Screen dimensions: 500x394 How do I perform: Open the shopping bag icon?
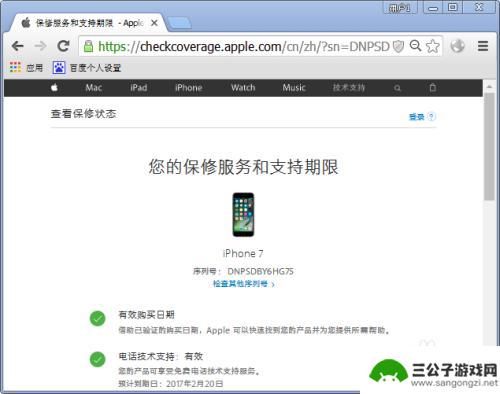433,88
